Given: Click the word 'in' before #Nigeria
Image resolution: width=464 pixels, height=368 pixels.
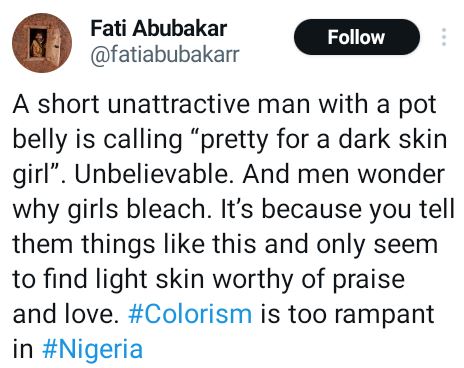Looking at the screenshot, I should pos(23,349).
